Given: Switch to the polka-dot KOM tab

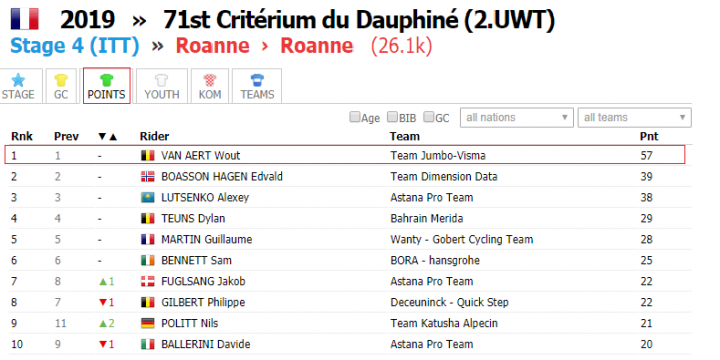Looking at the screenshot, I should pyautogui.click(x=210, y=86).
